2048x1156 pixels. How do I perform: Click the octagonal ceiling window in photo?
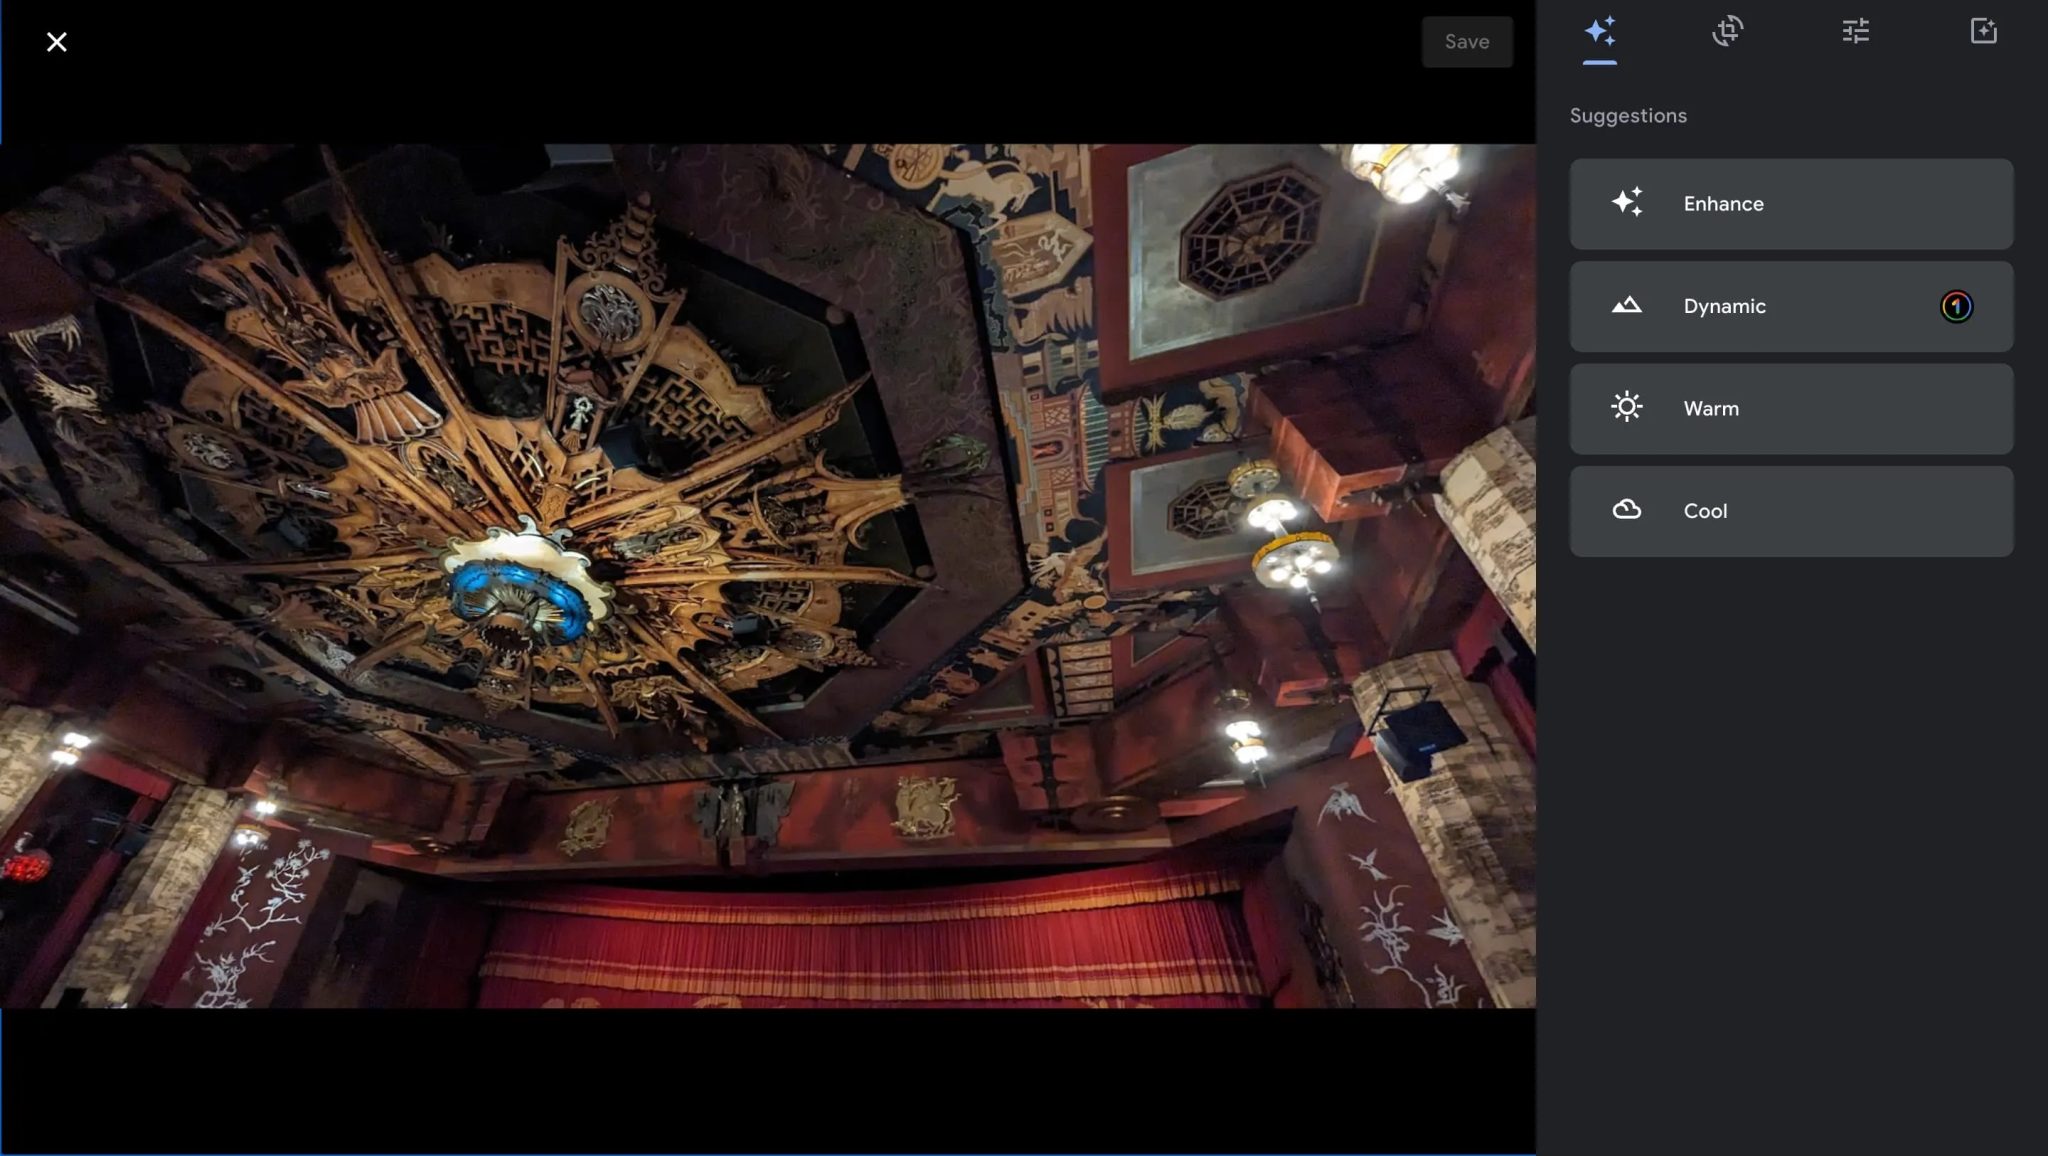tap(1250, 236)
